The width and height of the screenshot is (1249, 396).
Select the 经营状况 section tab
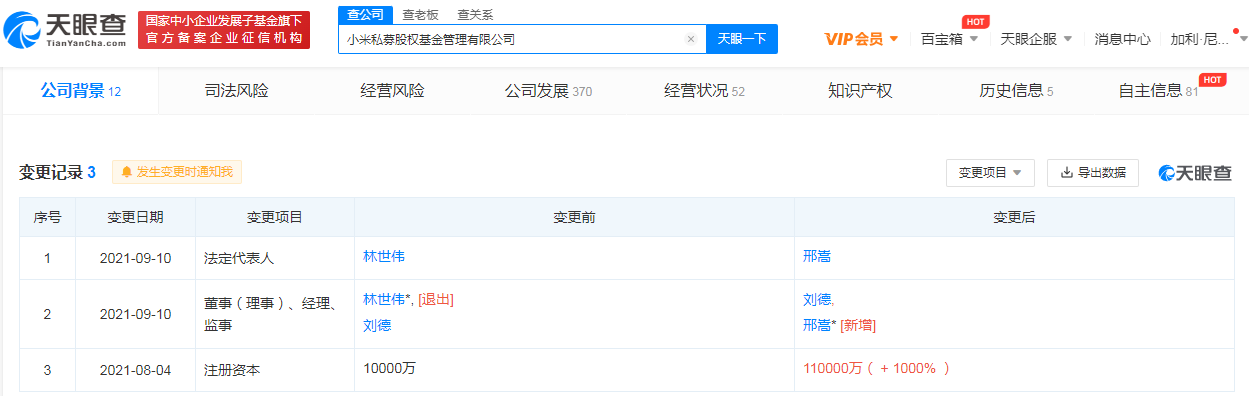click(x=704, y=91)
